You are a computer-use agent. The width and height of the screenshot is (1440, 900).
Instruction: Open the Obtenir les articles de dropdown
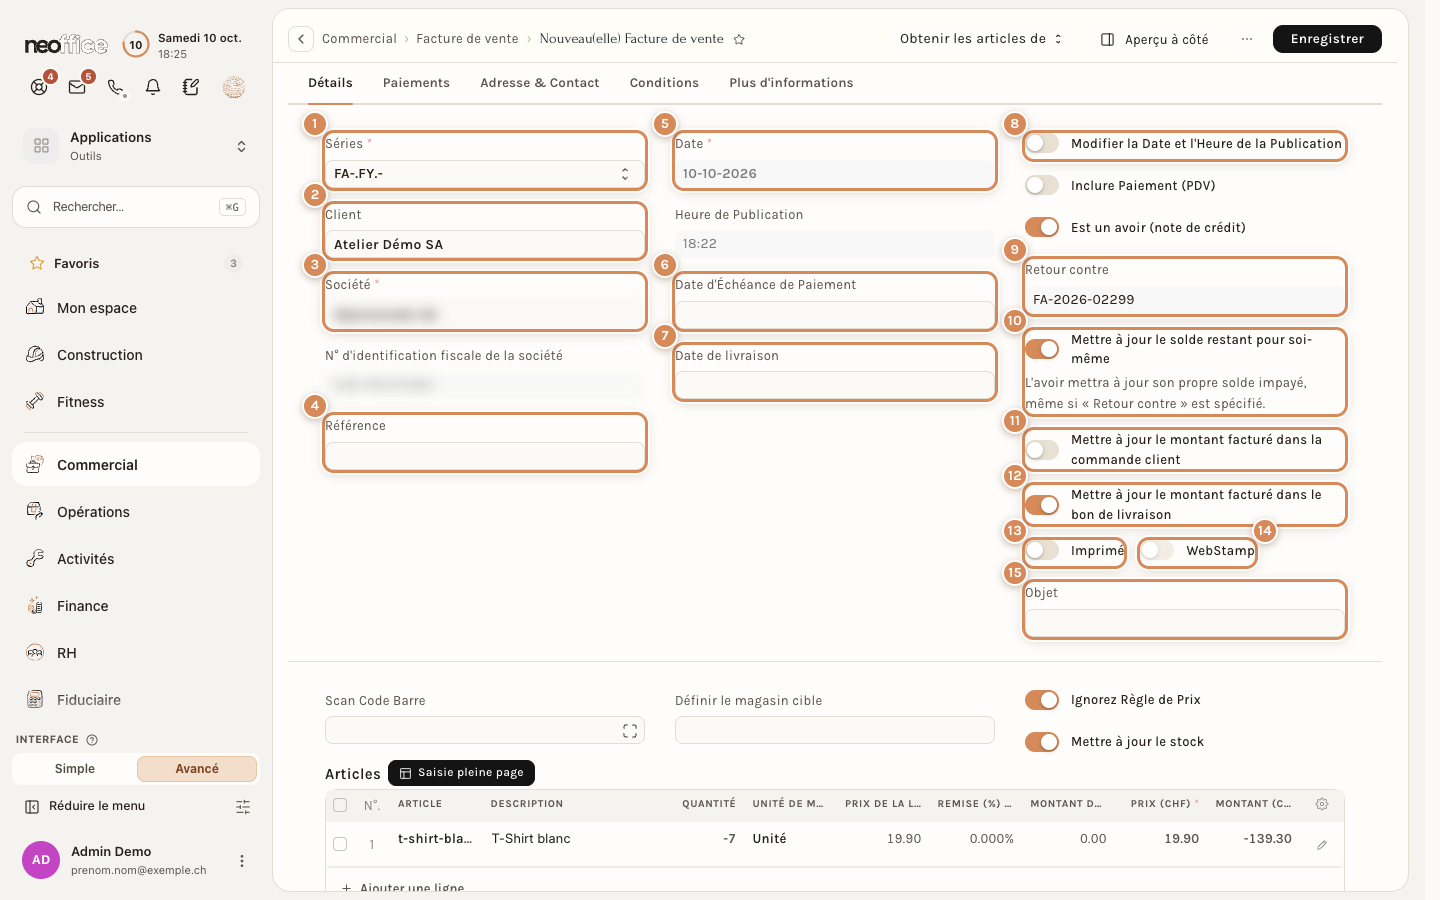980,39
